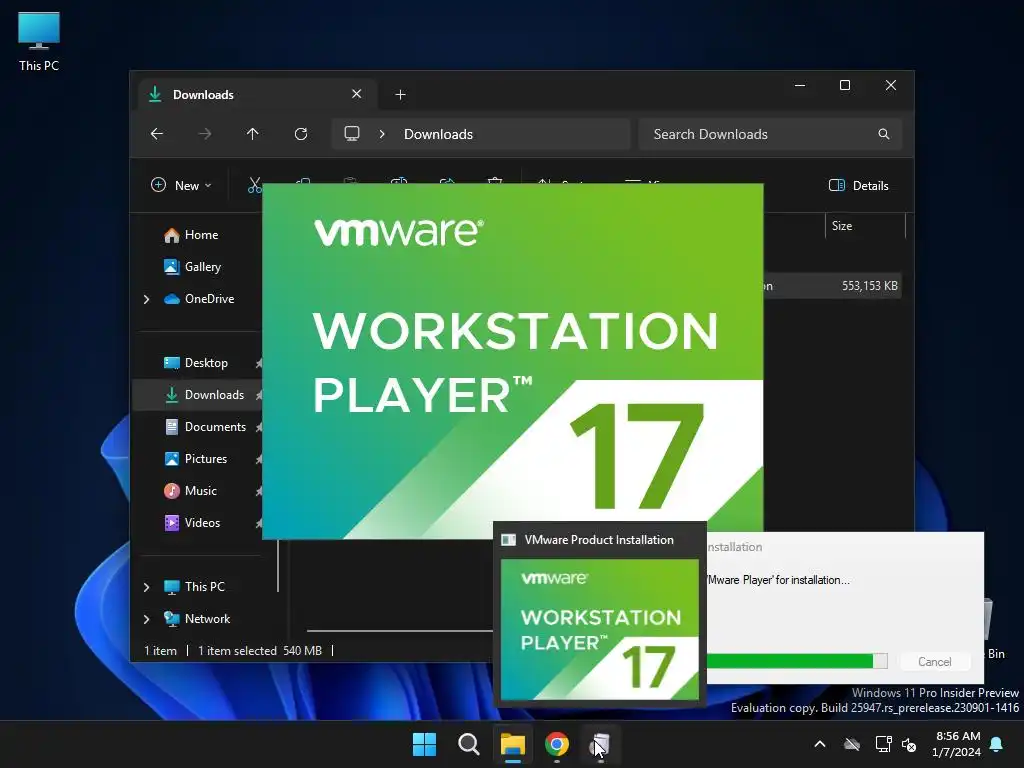
Task: Click the VMware Workstation Player 17 splash
Action: 513,361
